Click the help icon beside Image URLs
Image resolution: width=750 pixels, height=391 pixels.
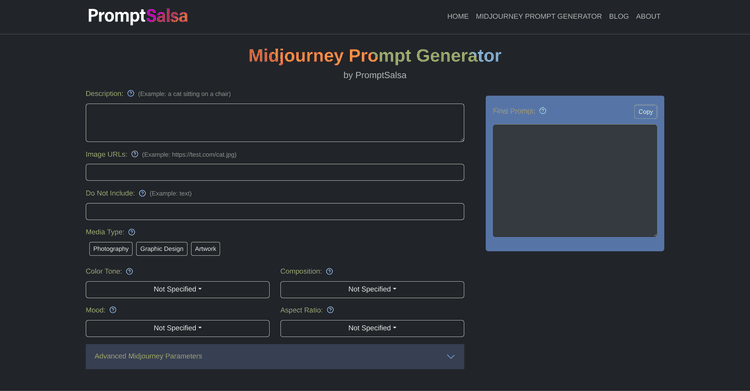point(135,154)
